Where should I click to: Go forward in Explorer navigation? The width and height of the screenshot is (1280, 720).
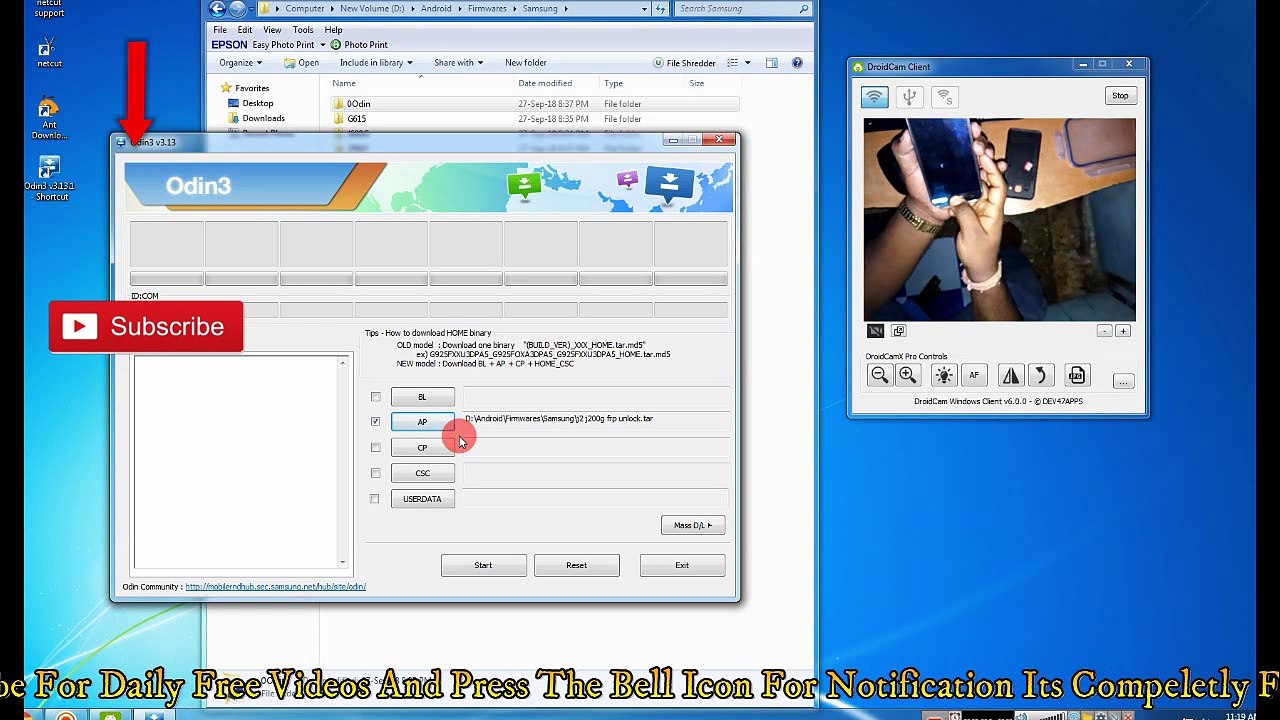click(237, 9)
